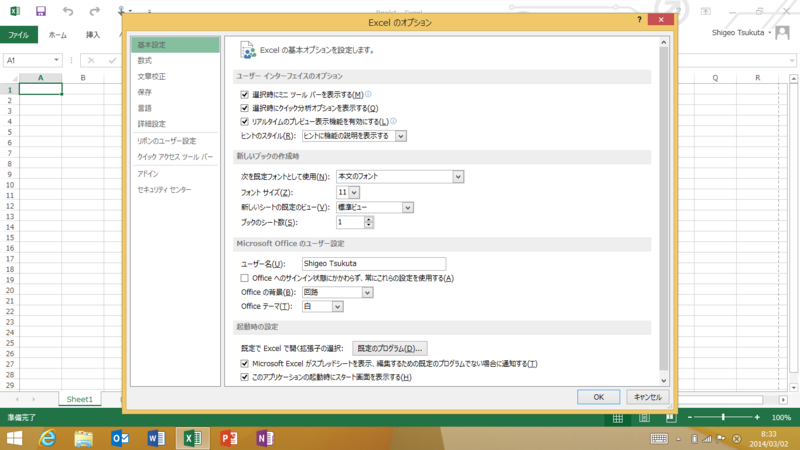Launch Word from the taskbar

click(156, 438)
